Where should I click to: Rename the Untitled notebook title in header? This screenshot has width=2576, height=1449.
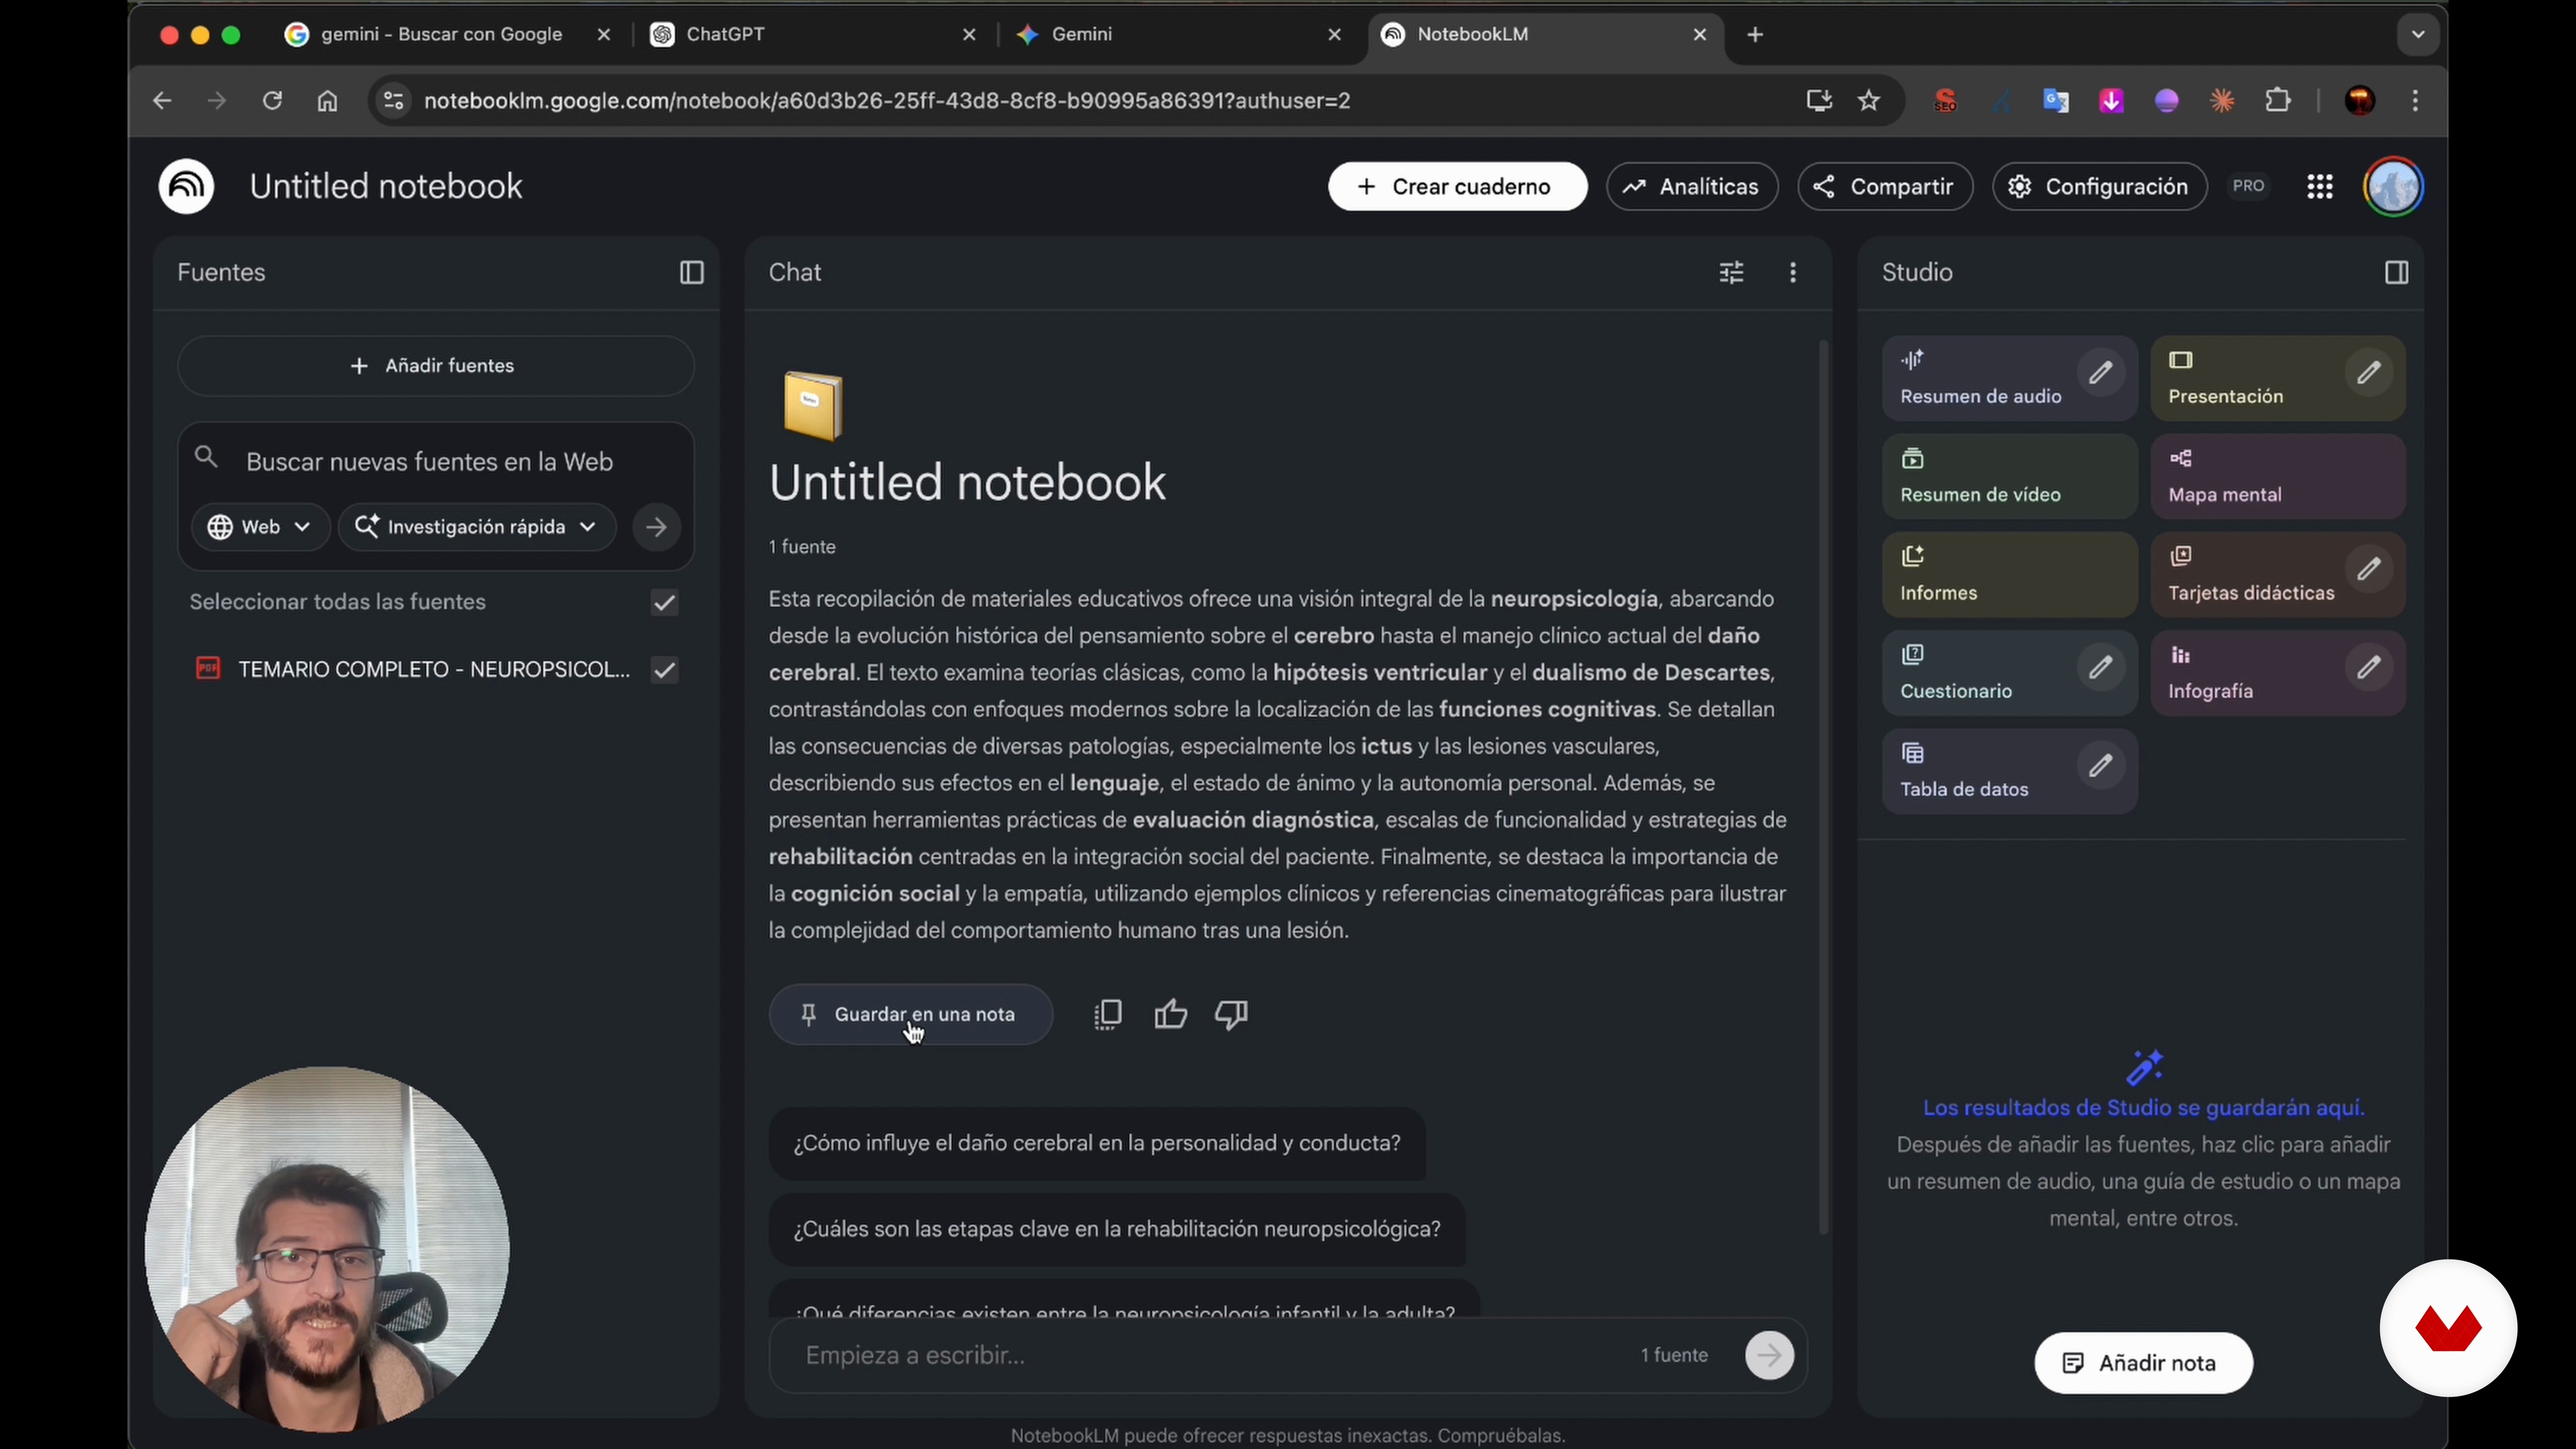point(386,186)
